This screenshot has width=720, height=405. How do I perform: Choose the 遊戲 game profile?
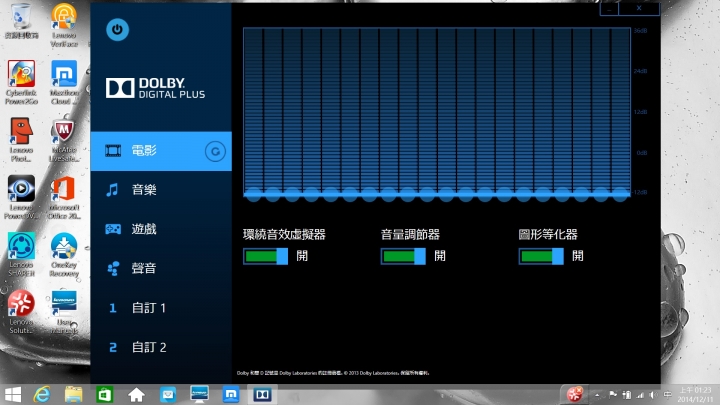point(161,229)
